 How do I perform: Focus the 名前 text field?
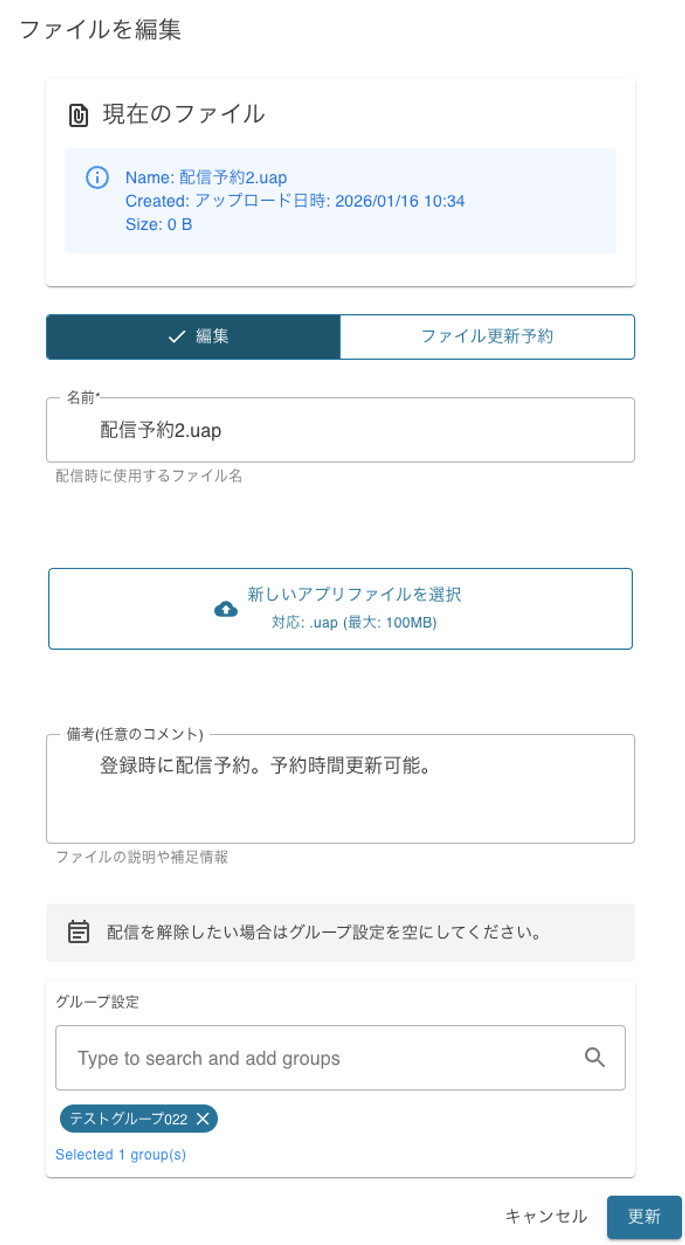(x=340, y=430)
